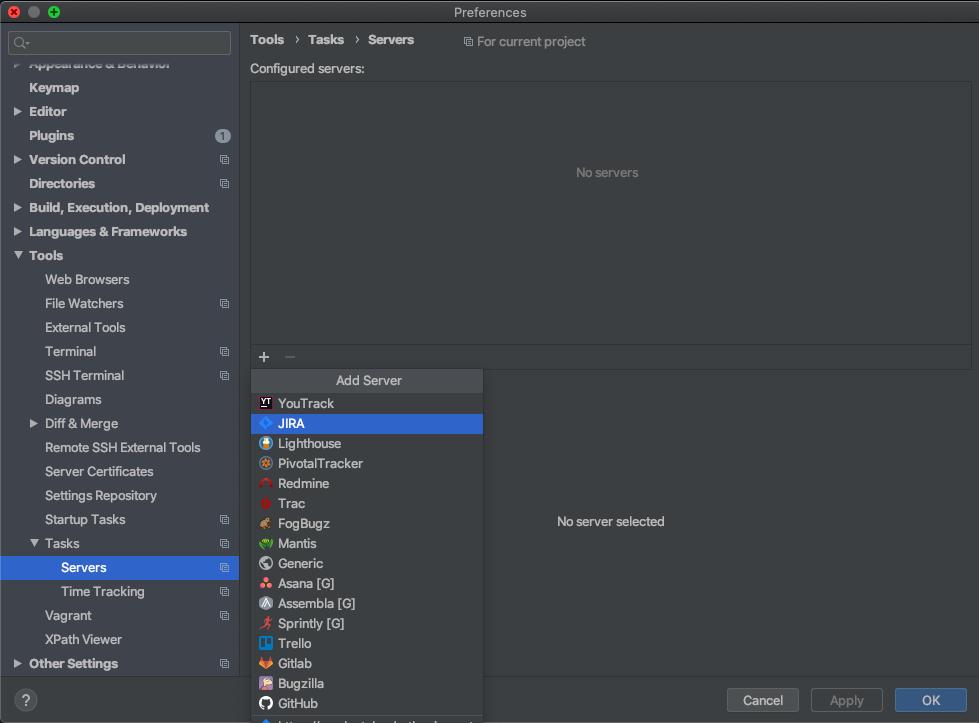The height and width of the screenshot is (723, 979).
Task: Click the Generic globe icon
Action: [266, 563]
